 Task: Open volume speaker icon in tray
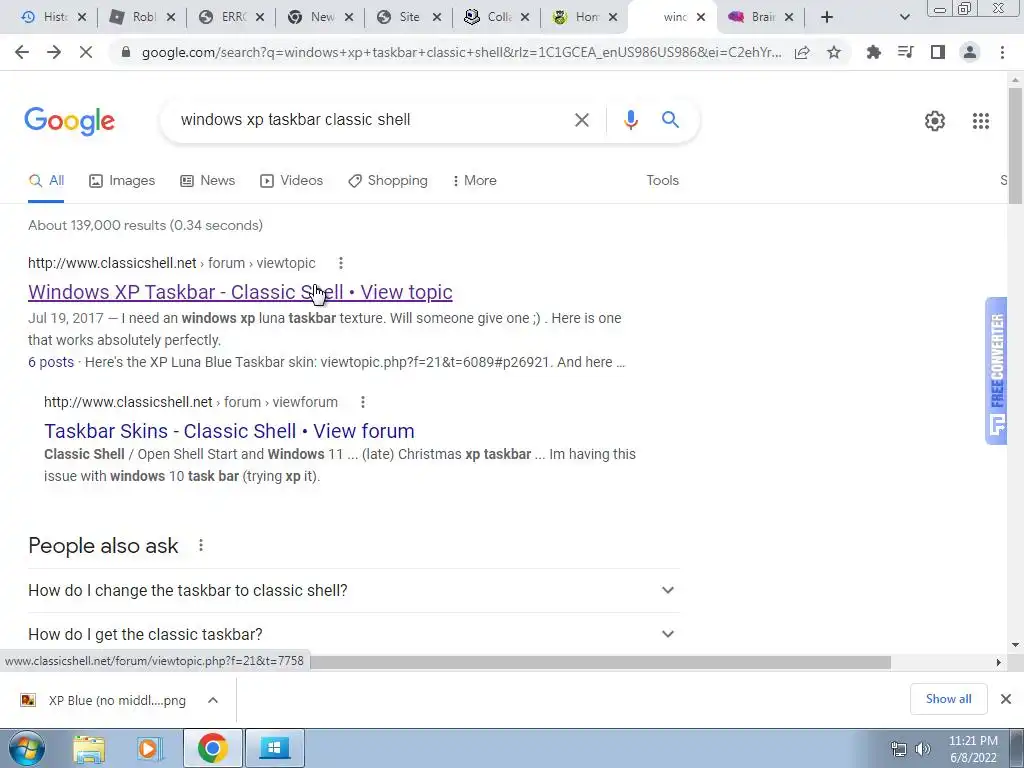[923, 749]
